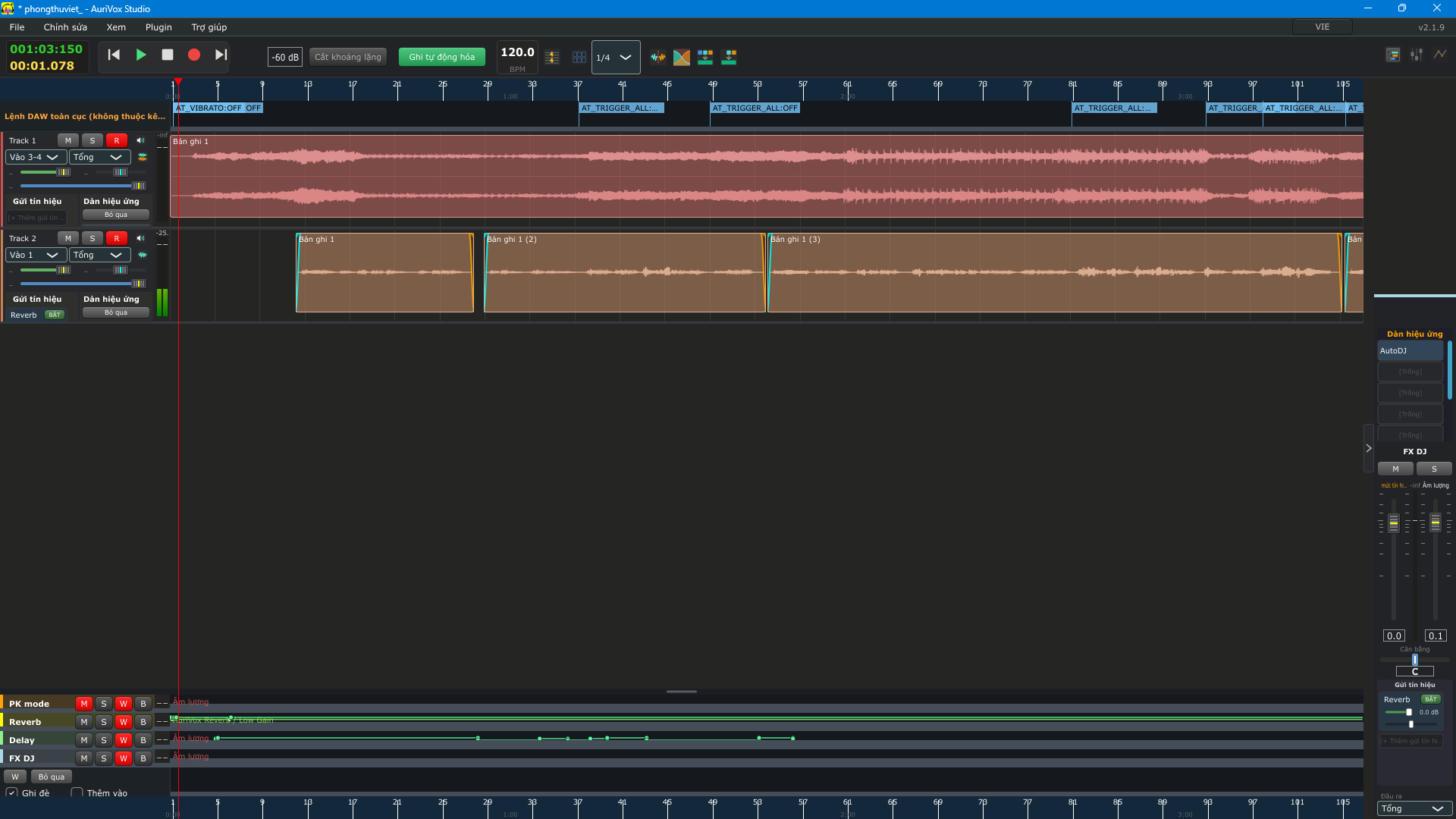Open the Plugin menu
This screenshot has height=819, width=1456.
point(158,27)
